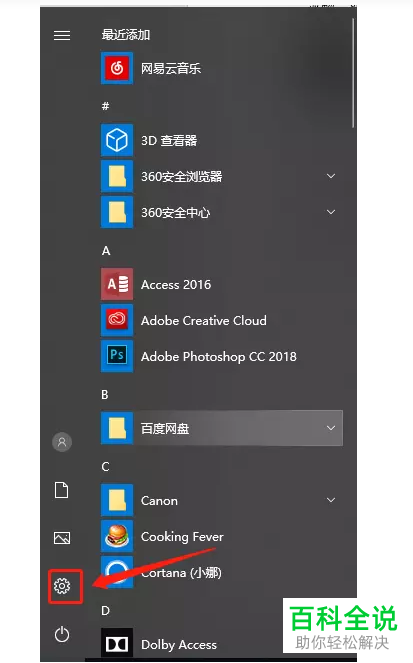Expand the Canon folder chevron
Image resolution: width=413 pixels, height=663 pixels.
tap(331, 500)
